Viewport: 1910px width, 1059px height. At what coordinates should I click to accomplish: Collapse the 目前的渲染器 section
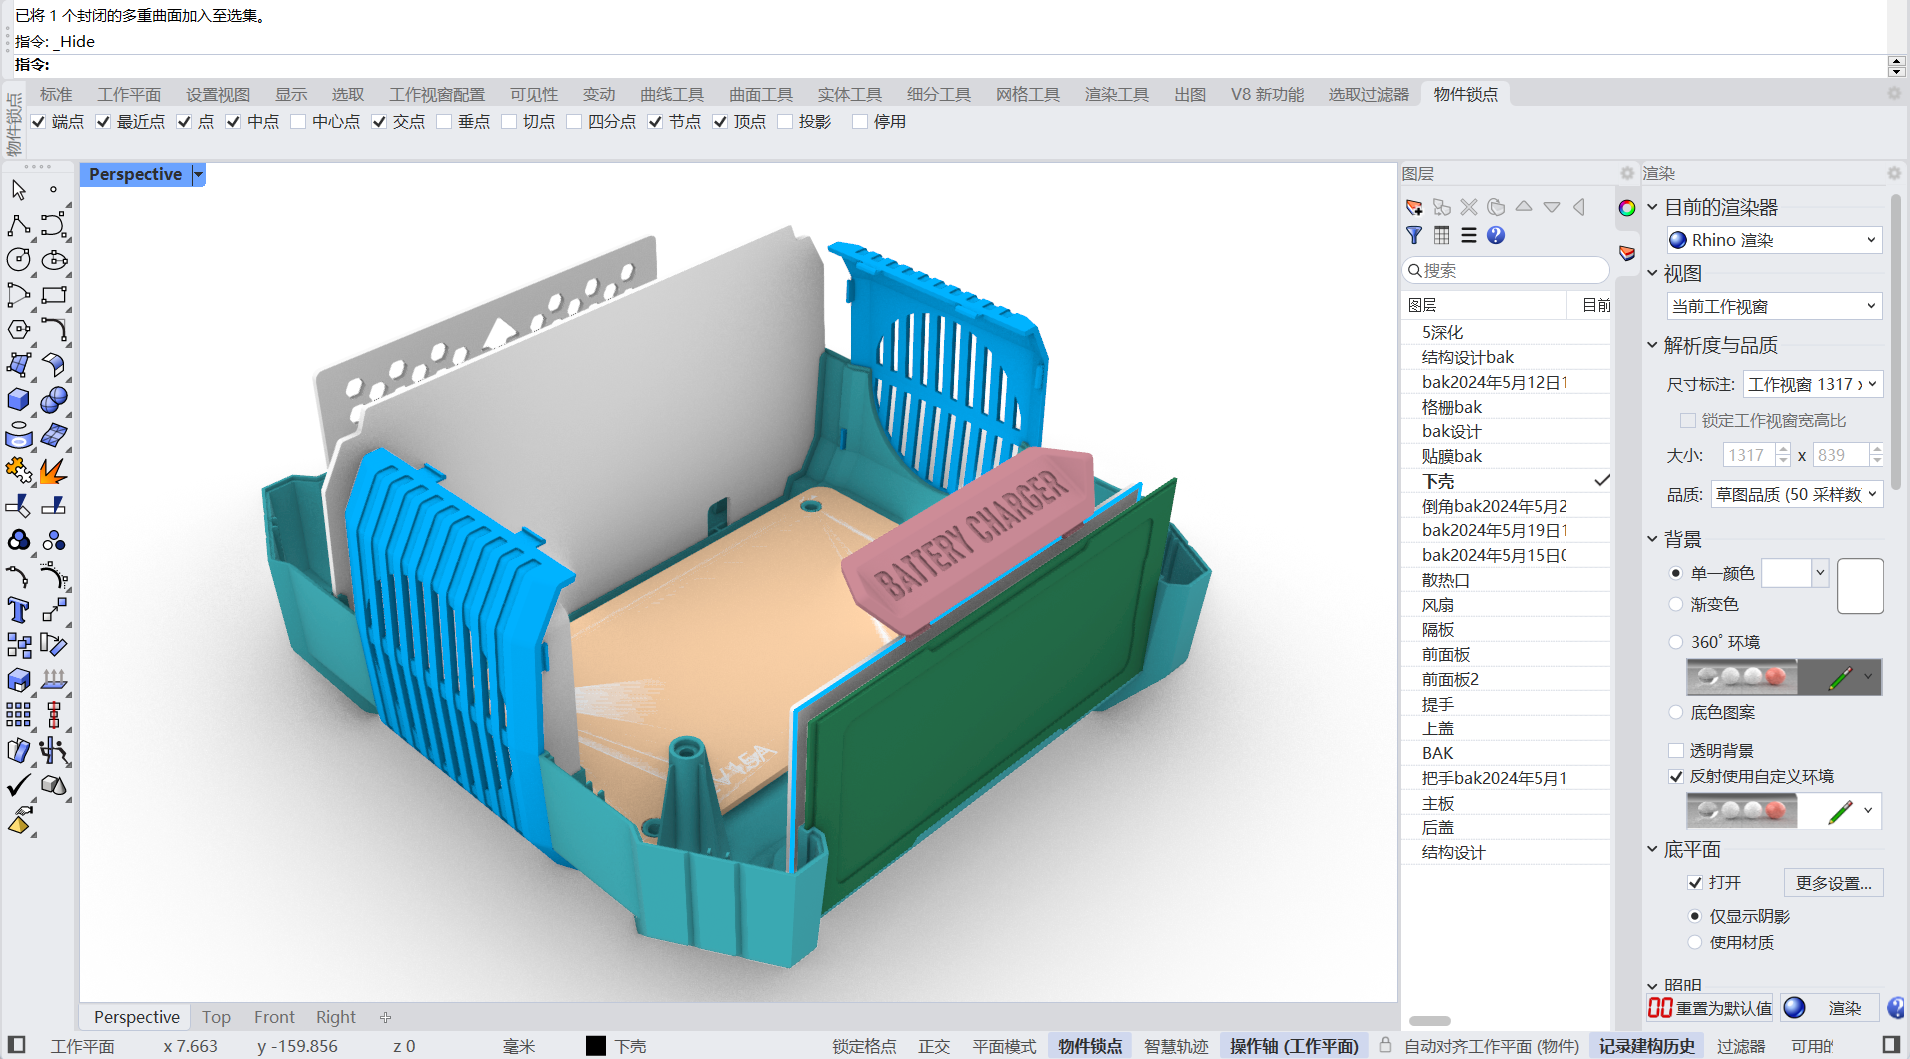(x=1652, y=207)
